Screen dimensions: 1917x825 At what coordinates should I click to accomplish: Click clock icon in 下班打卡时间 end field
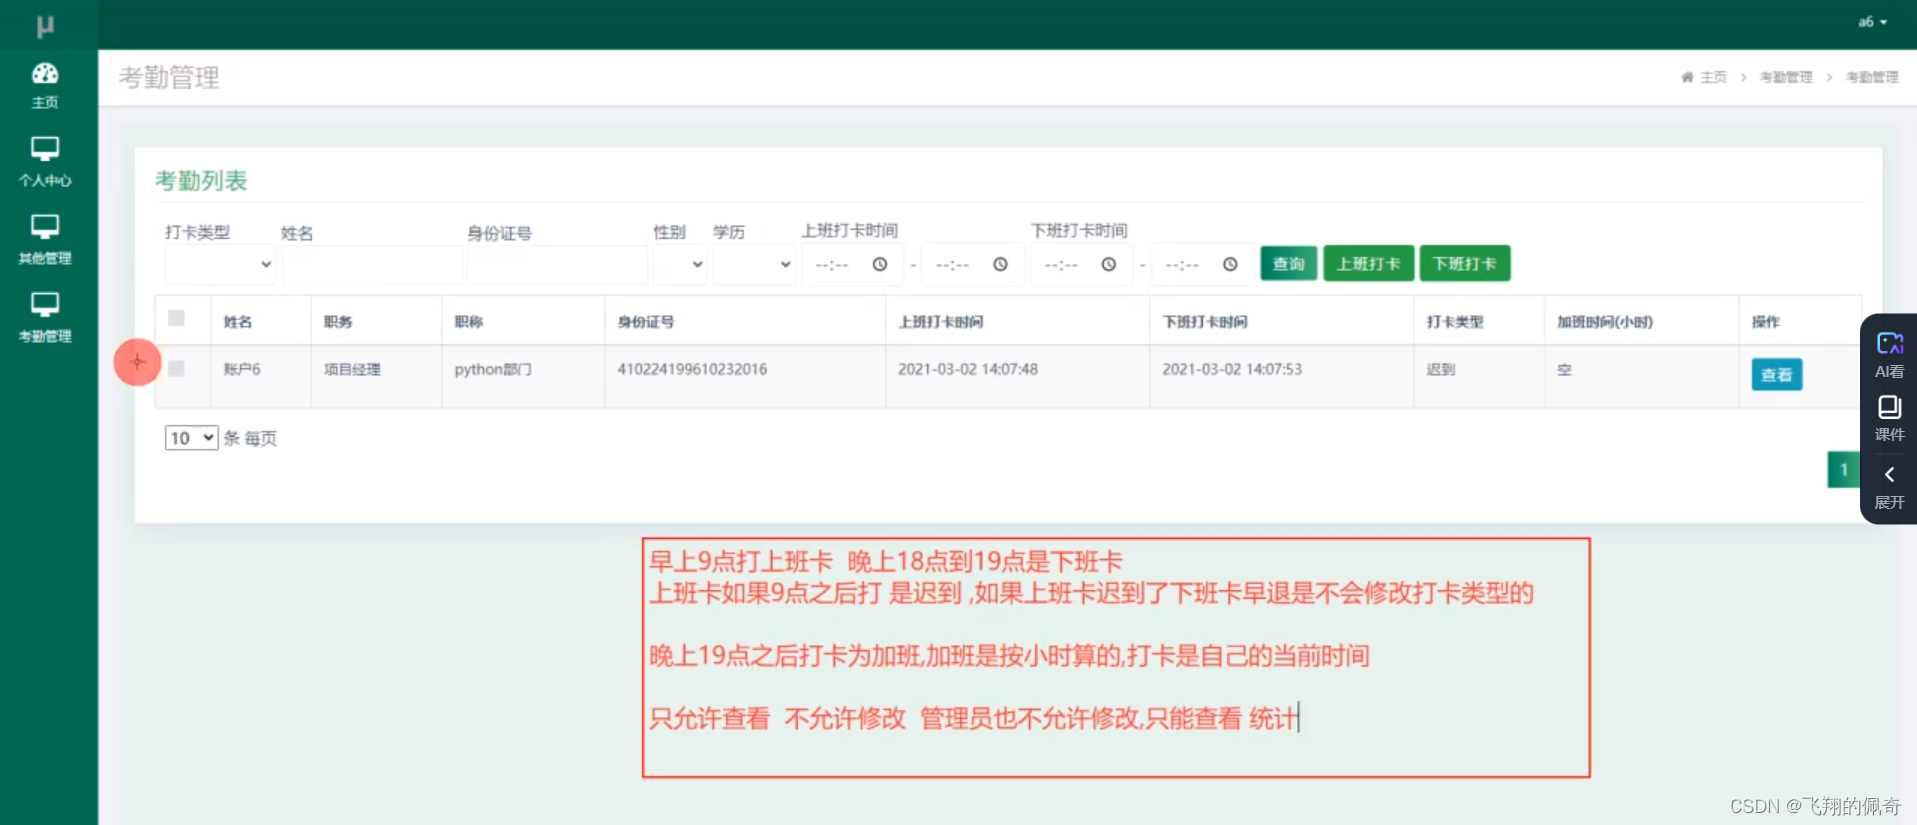tap(1230, 264)
